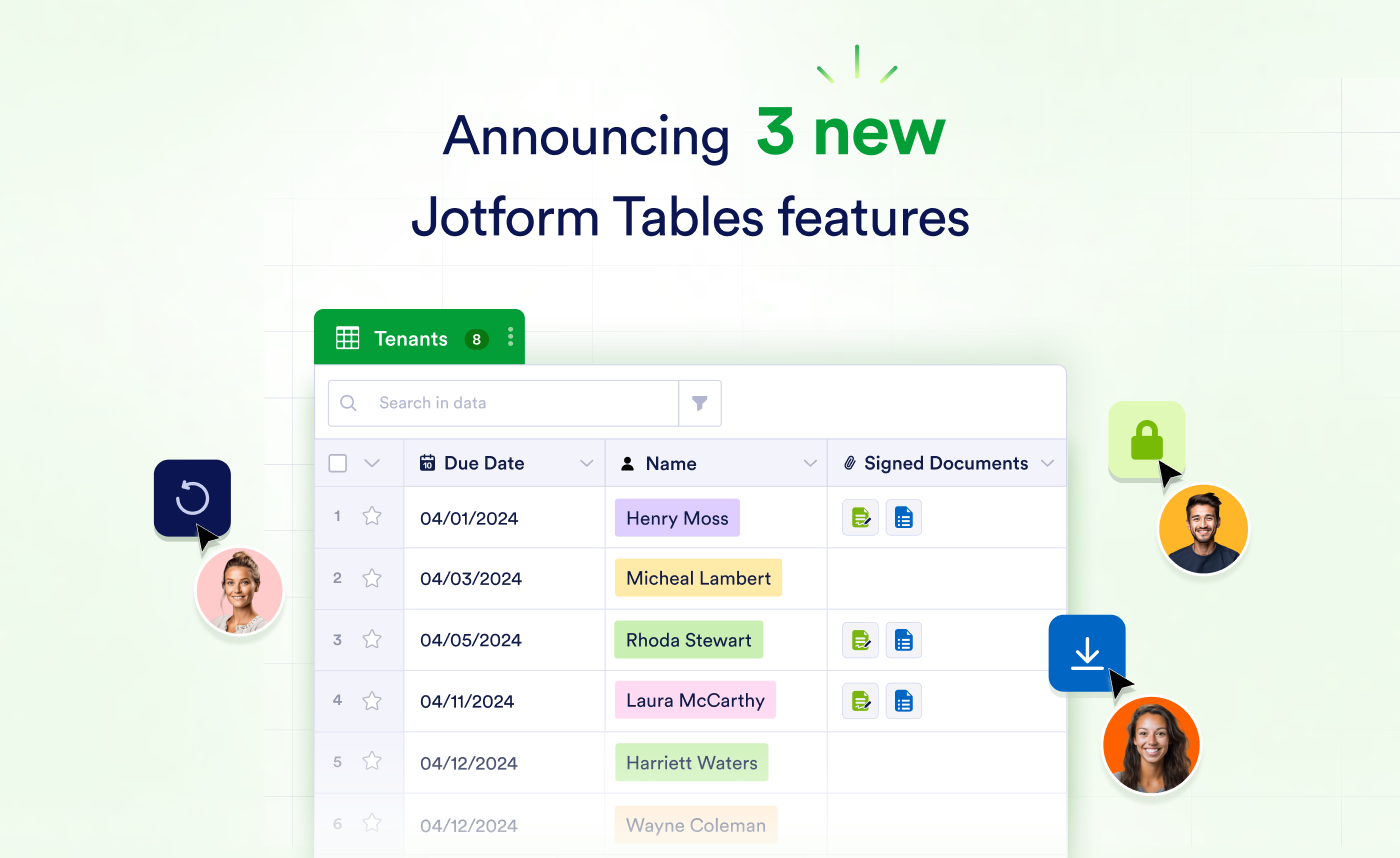Click row number 4 beside Laura McCarthy
This screenshot has height=858, width=1400.
tap(337, 701)
